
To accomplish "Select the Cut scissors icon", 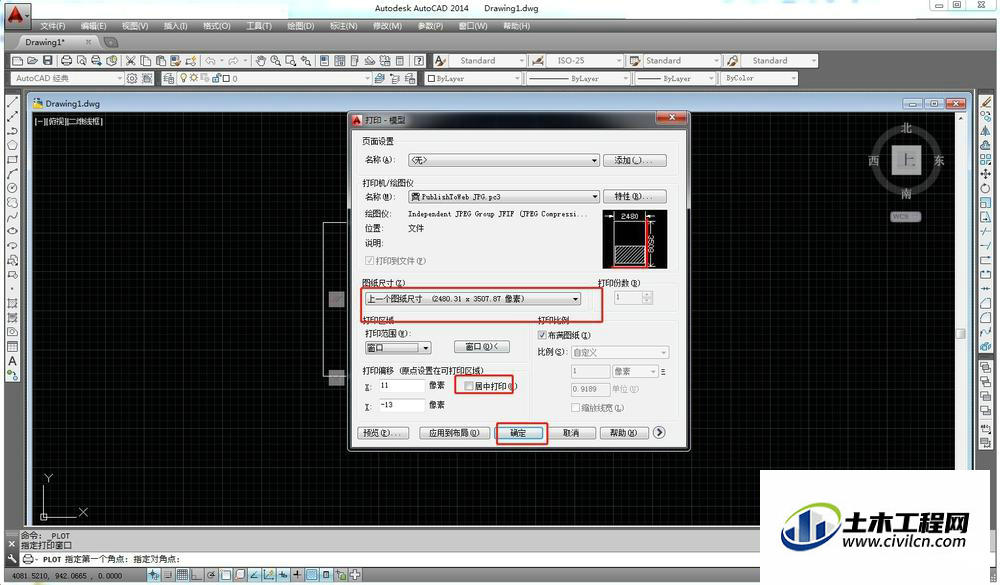I will coord(131,61).
